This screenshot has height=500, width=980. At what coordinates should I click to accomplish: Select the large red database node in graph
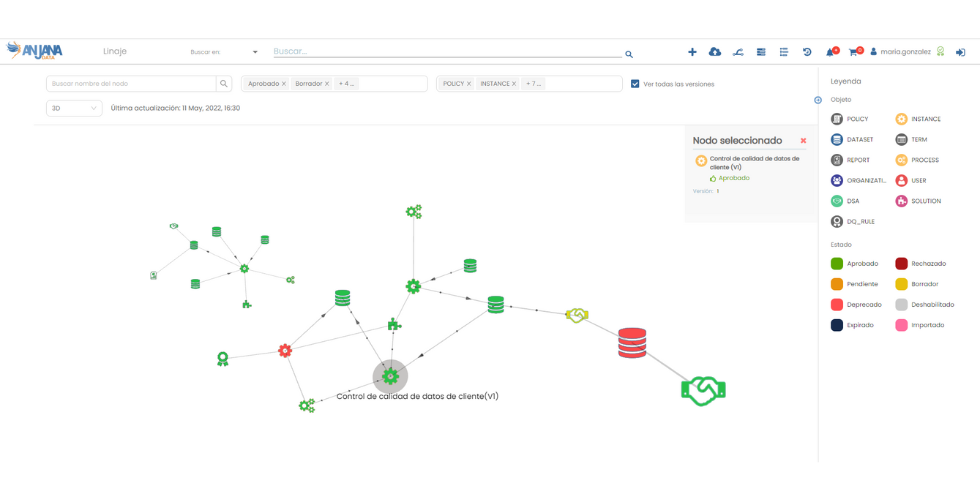coord(631,343)
